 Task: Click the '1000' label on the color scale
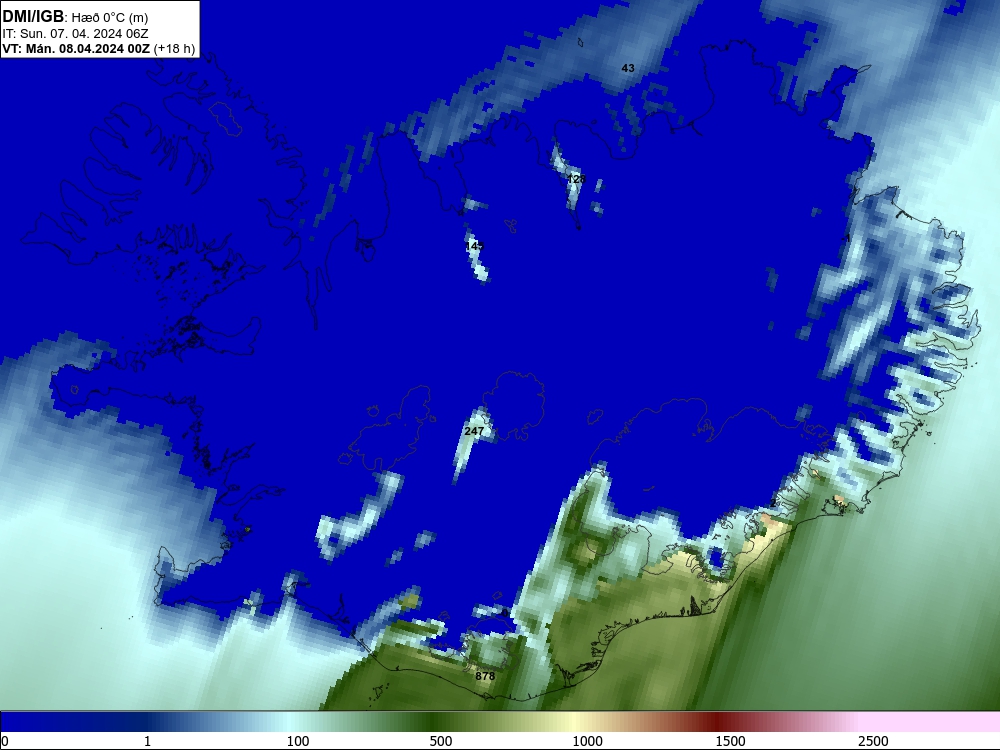587,741
